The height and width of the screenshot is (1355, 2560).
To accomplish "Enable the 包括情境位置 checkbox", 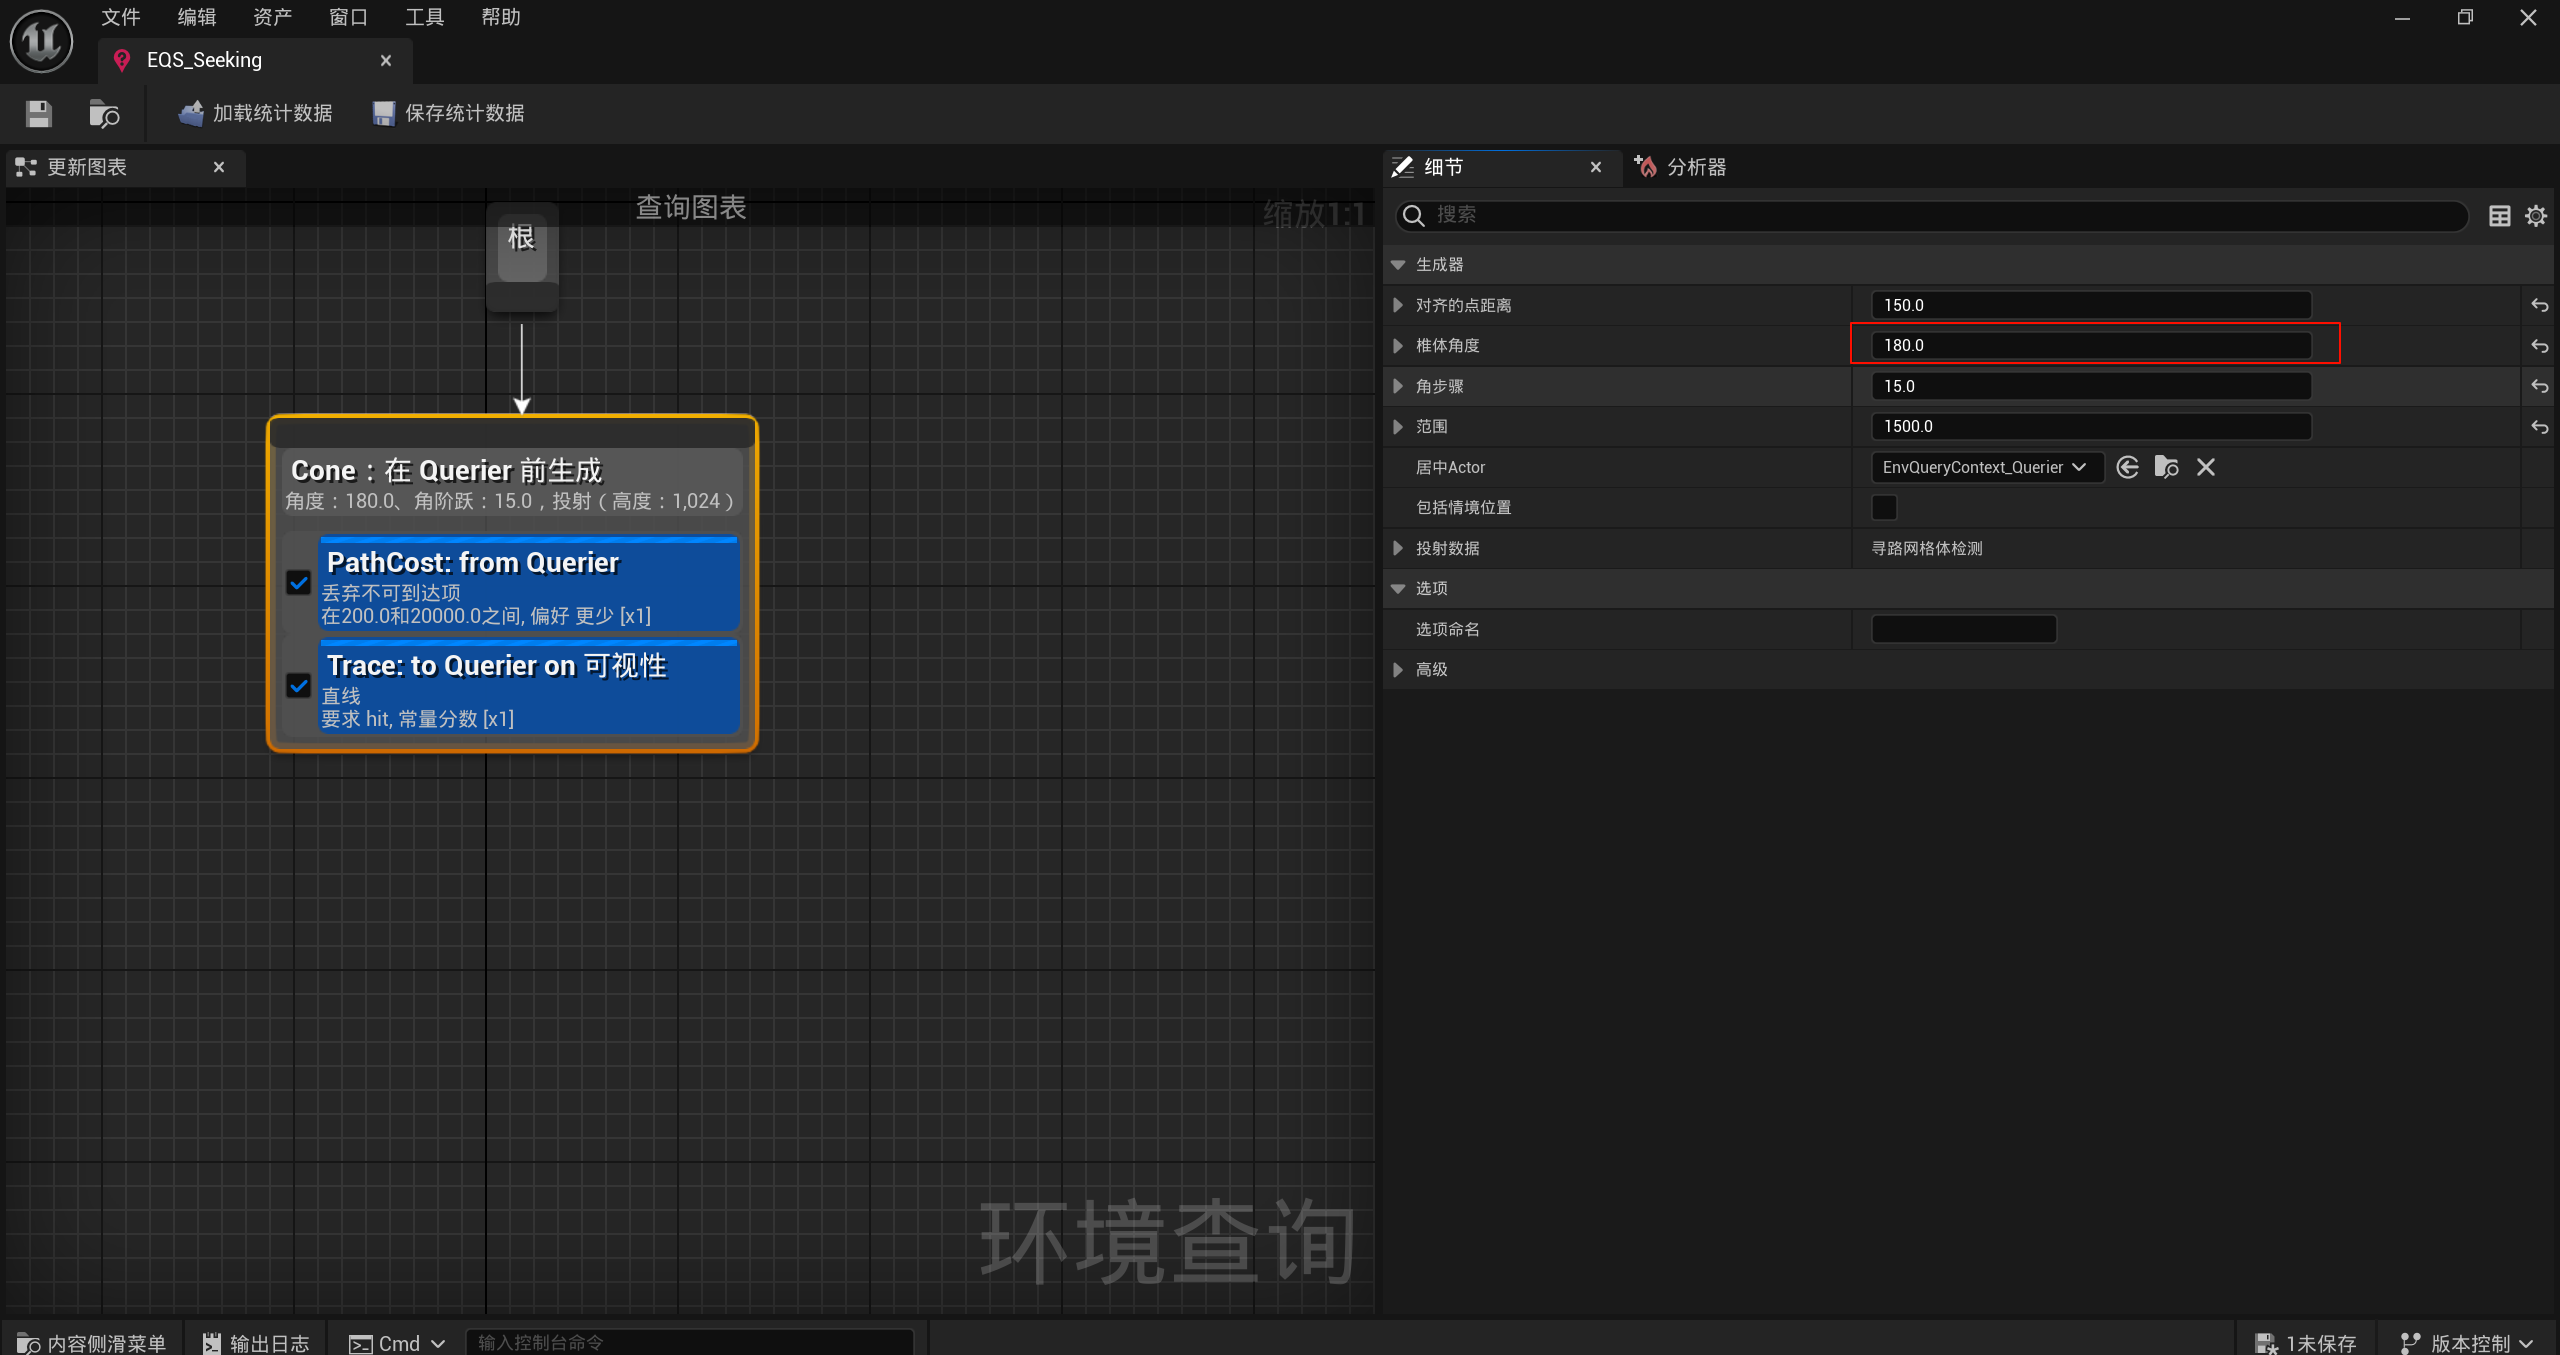I will coord(1884,508).
